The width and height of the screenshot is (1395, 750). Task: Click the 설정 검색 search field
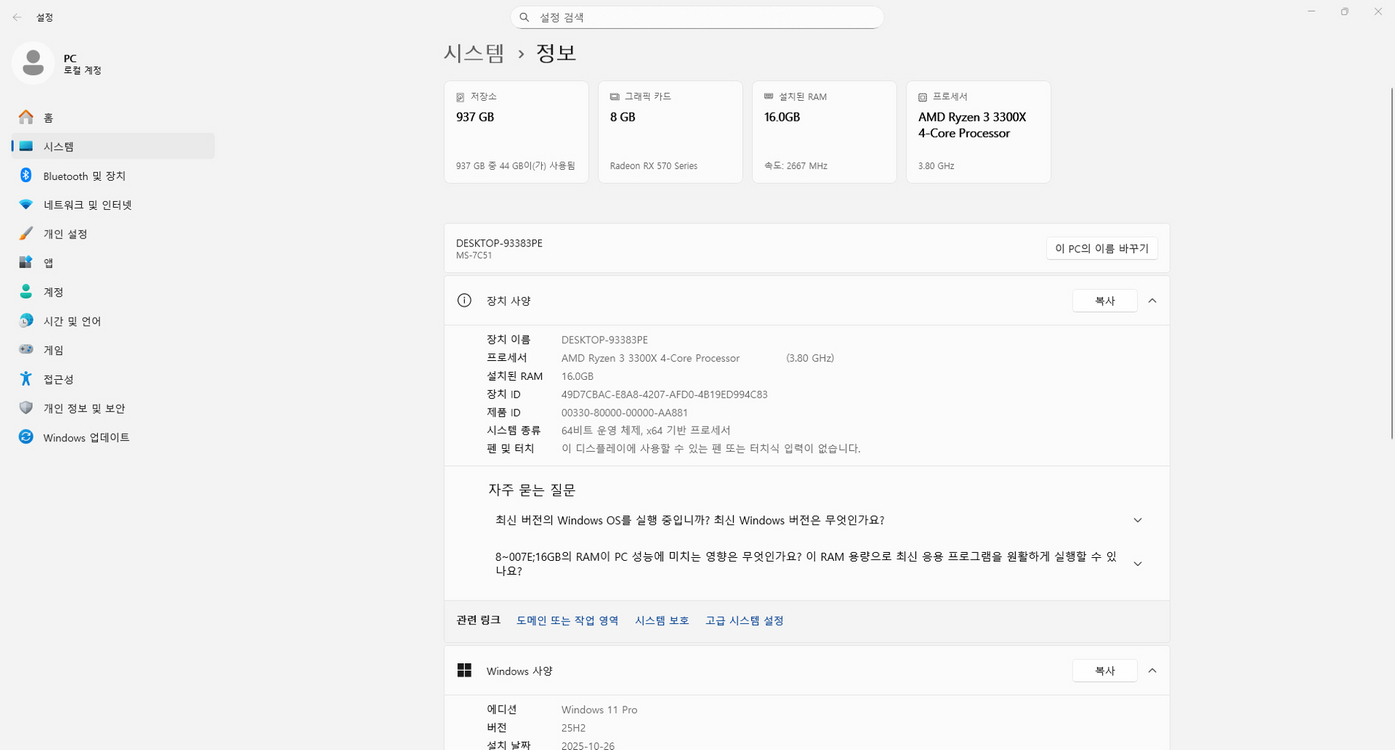(x=697, y=17)
